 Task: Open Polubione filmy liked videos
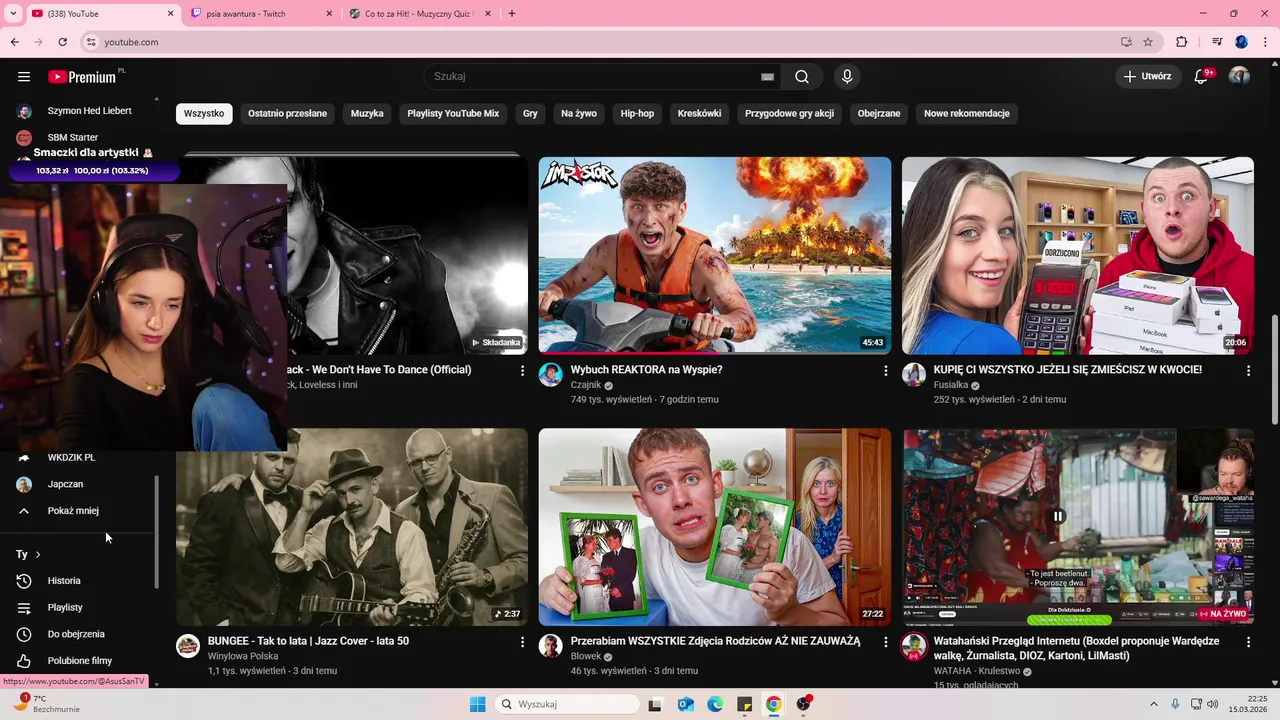point(80,661)
